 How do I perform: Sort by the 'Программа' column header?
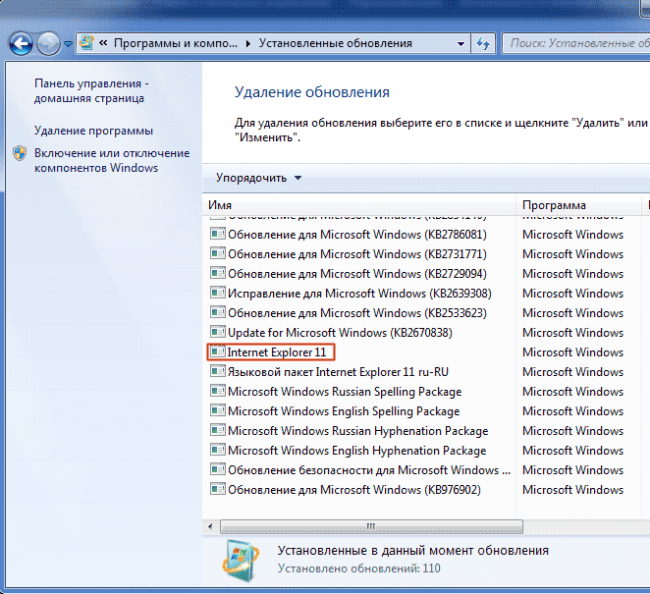pyautogui.click(x=578, y=205)
